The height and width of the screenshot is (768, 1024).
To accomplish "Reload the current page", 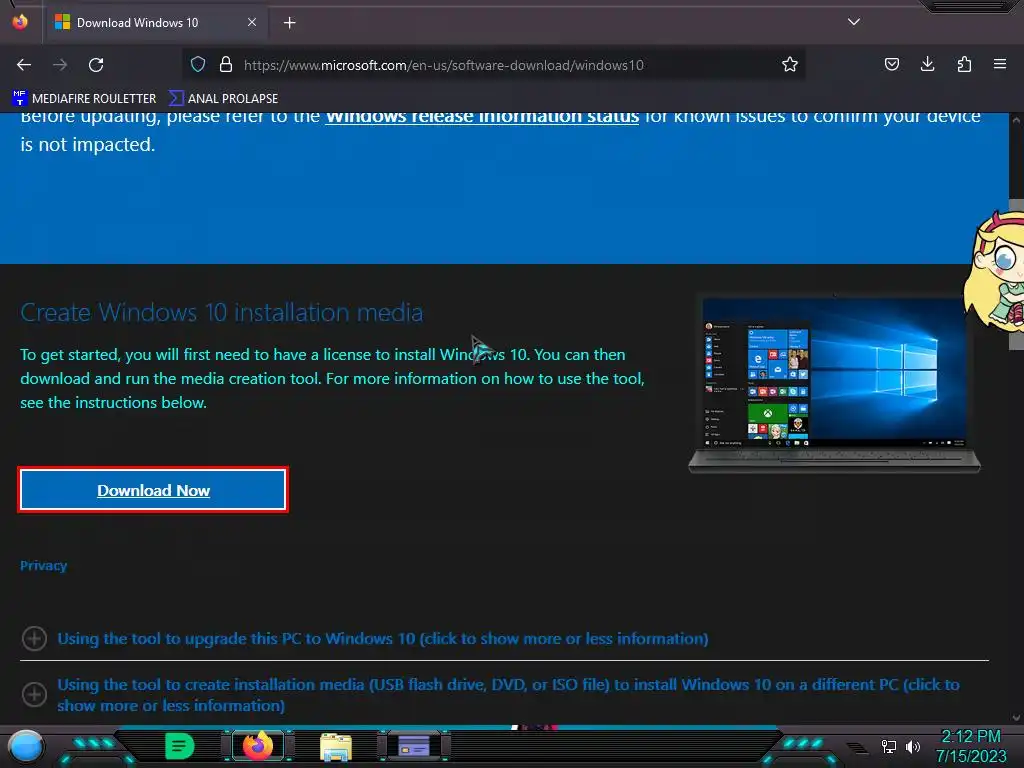I will (x=96, y=65).
